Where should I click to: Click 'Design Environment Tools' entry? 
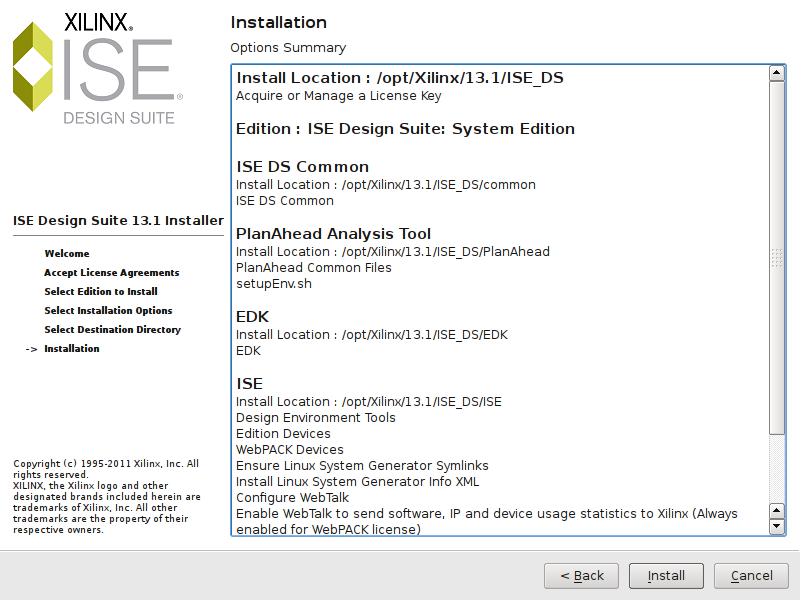316,418
